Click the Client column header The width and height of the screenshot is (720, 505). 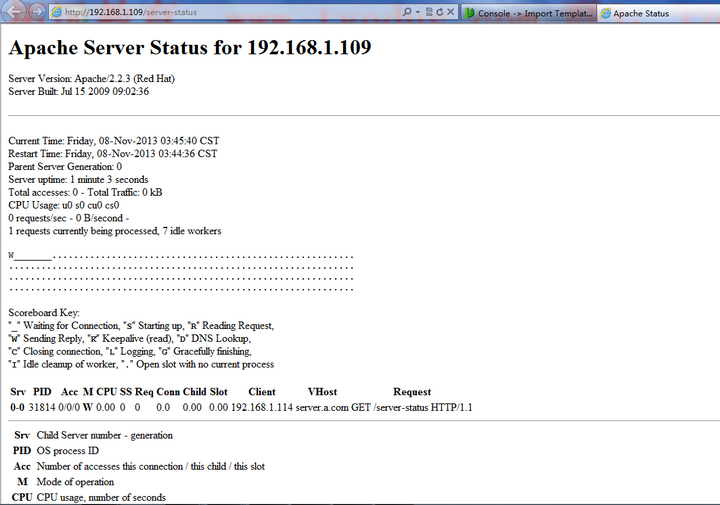click(262, 392)
